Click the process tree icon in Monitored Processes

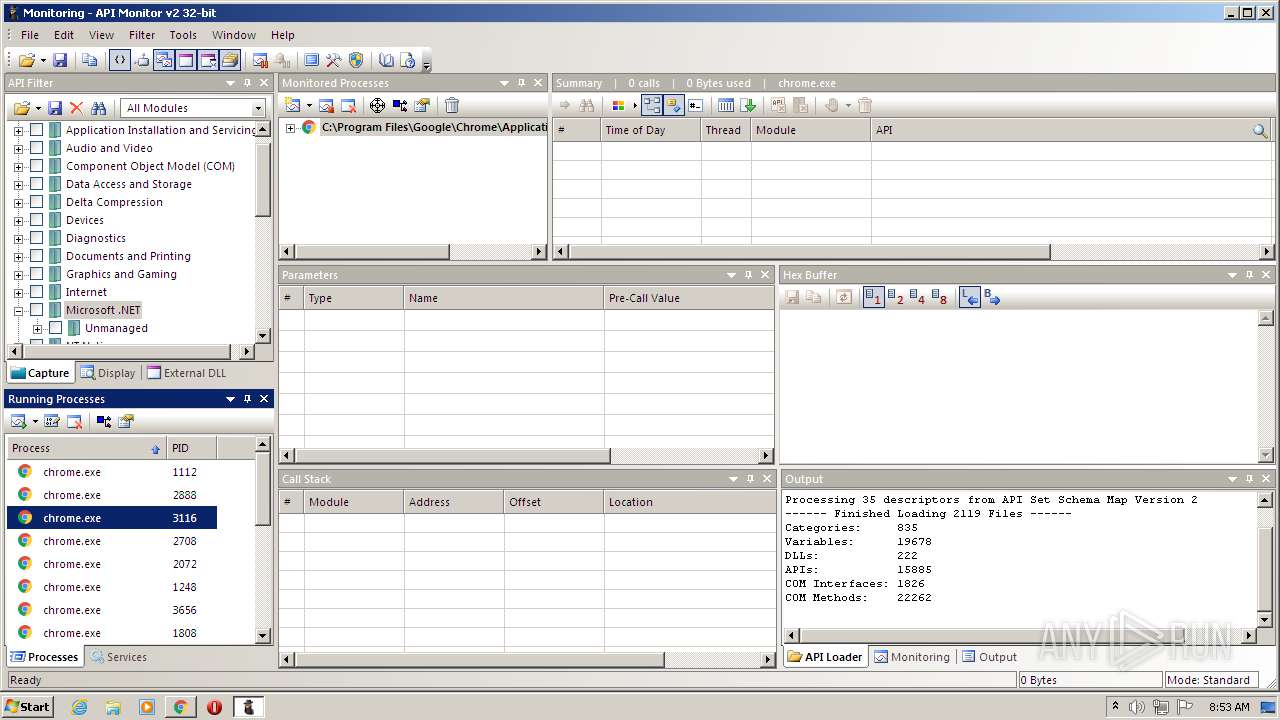(x=400, y=105)
